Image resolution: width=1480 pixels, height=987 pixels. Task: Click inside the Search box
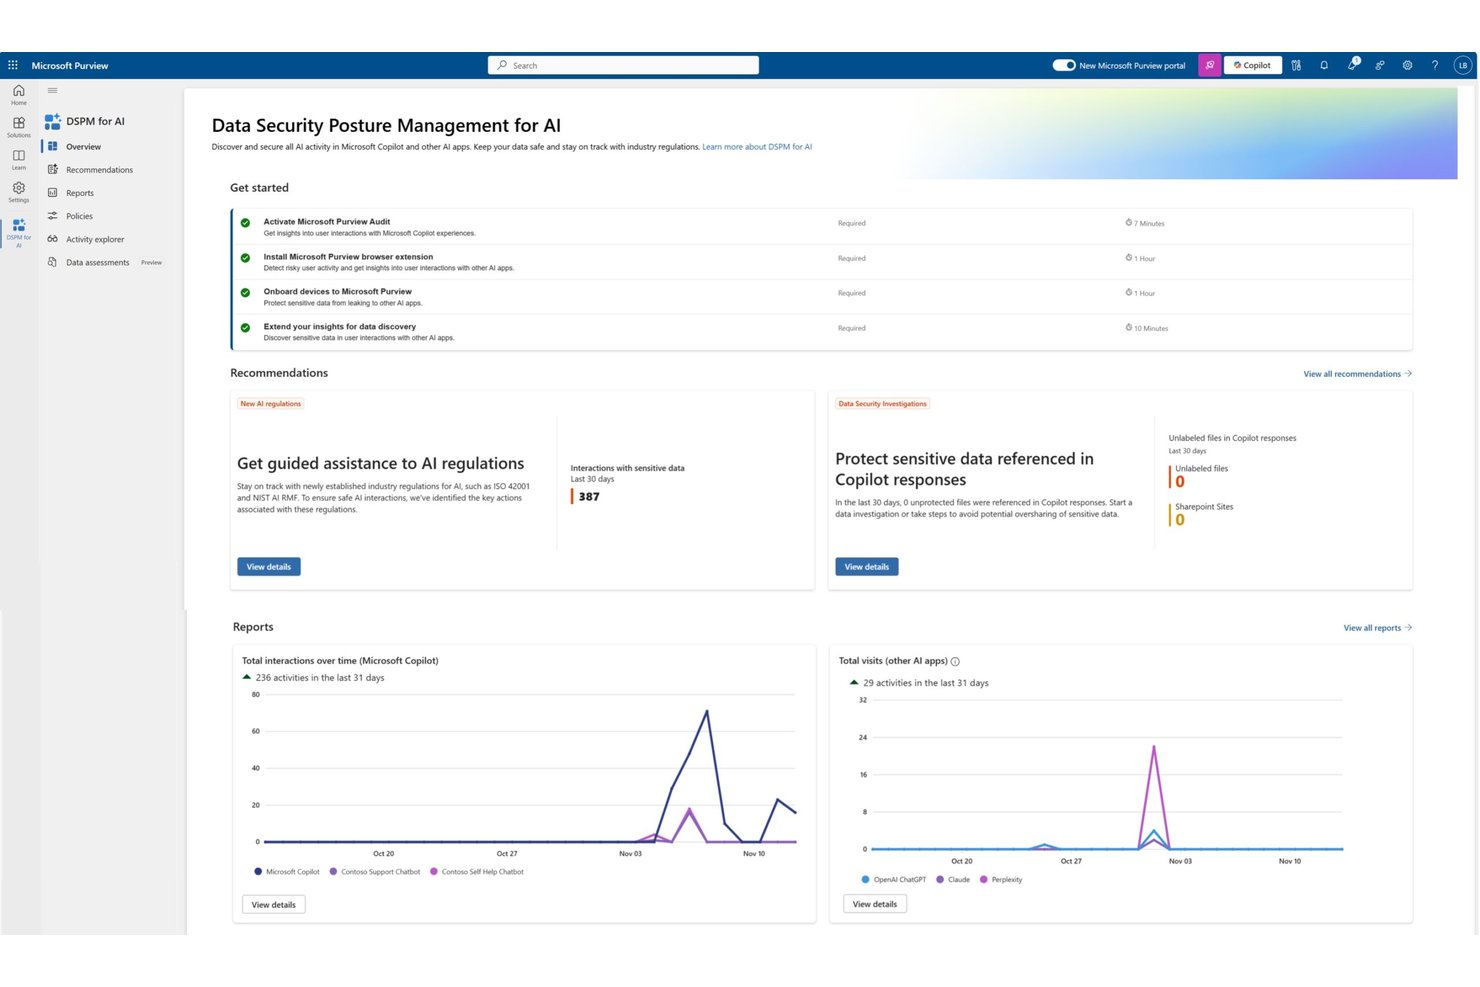pos(623,65)
